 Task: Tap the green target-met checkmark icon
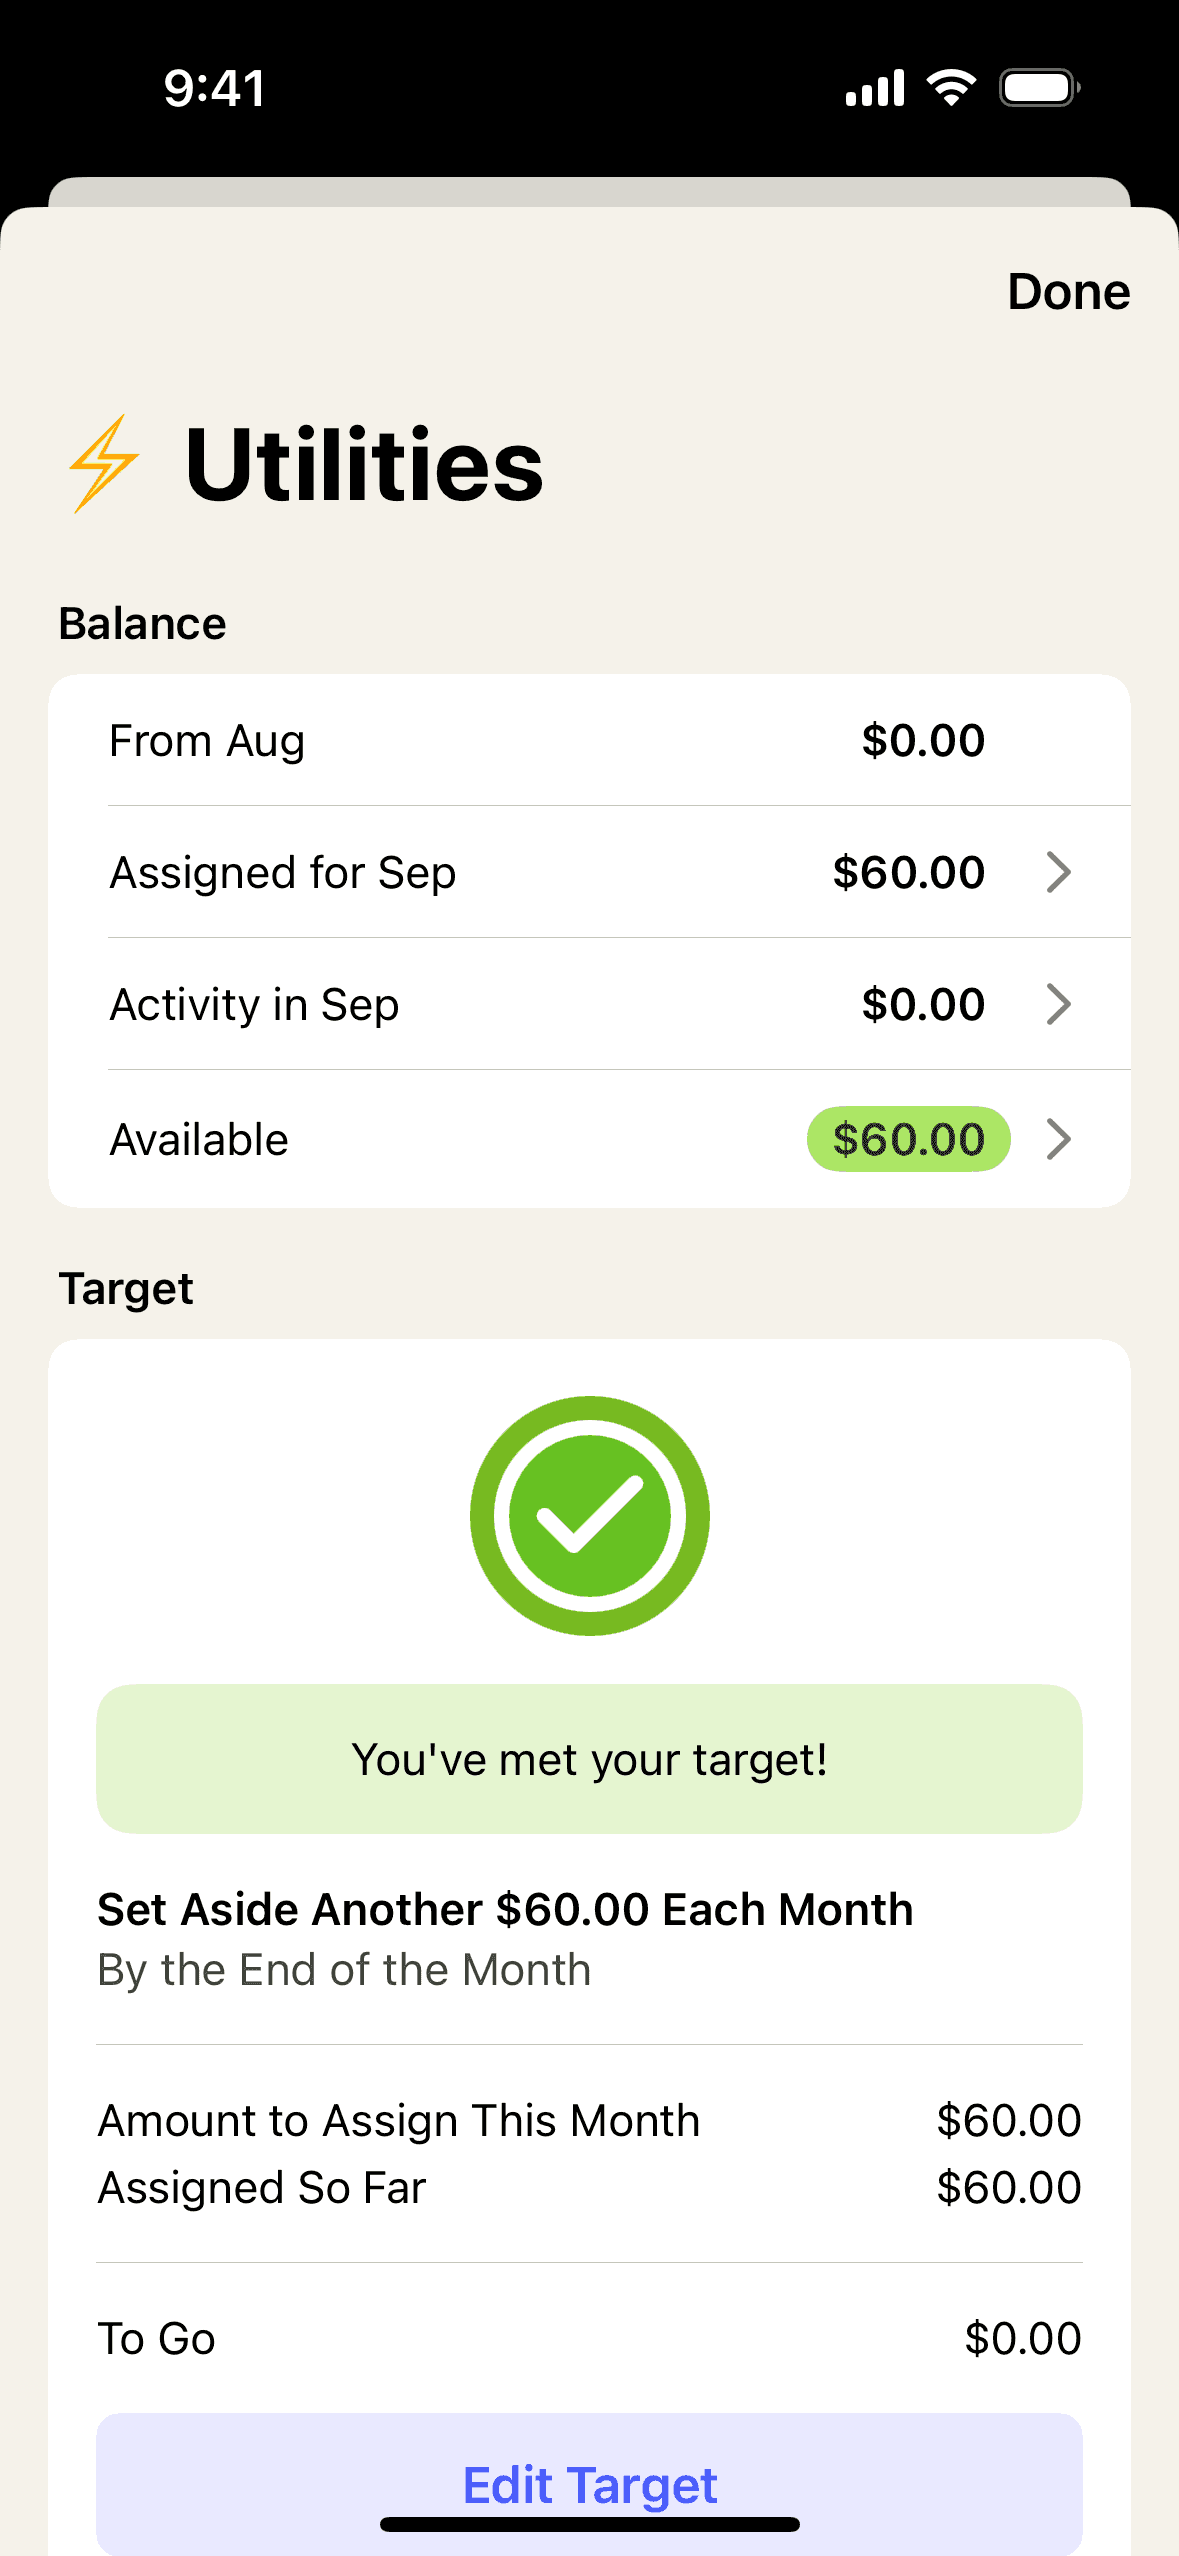pos(589,1516)
